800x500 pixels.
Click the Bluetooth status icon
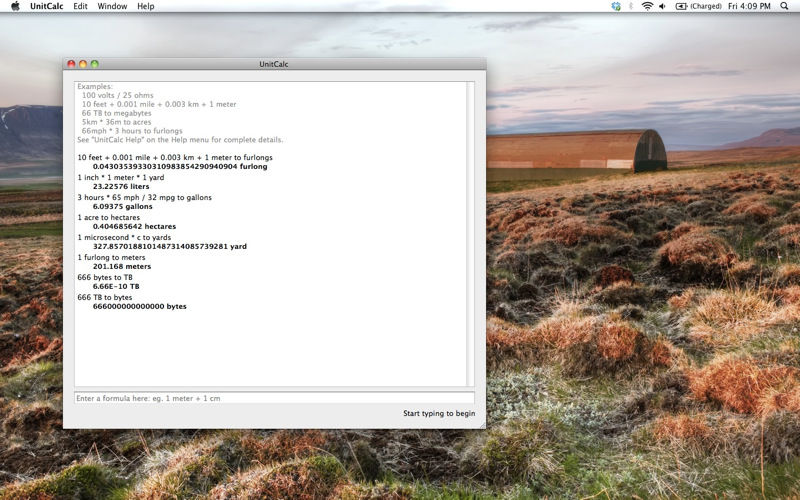(x=631, y=6)
